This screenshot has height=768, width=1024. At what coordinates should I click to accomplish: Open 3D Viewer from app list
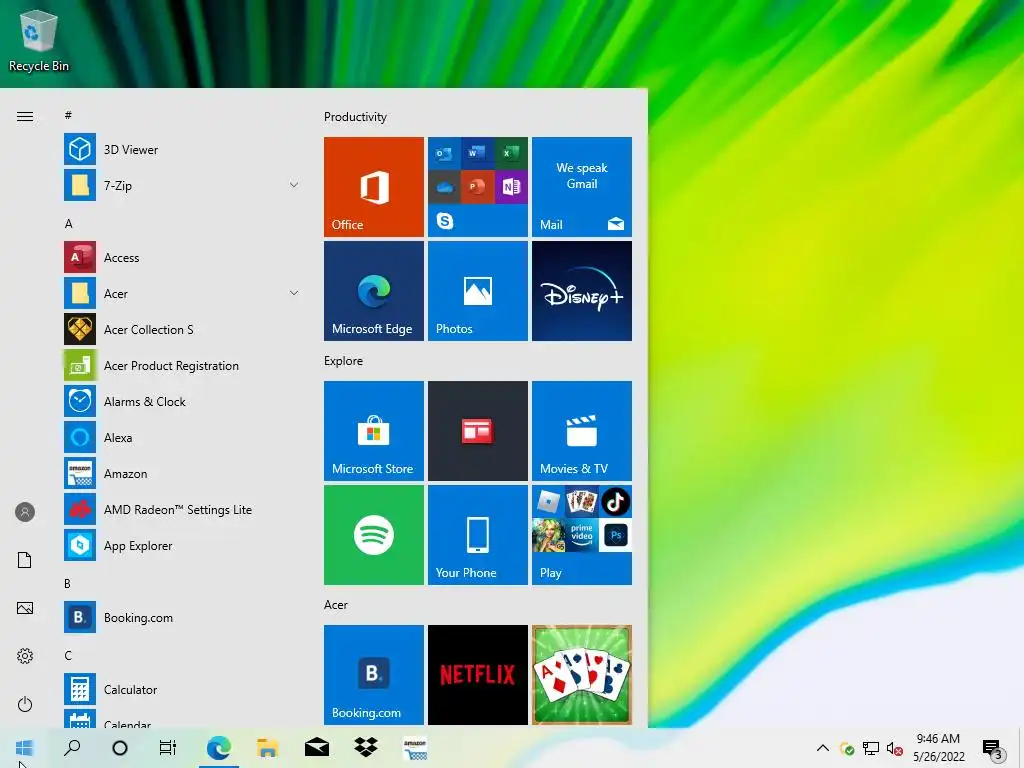[x=182, y=150]
